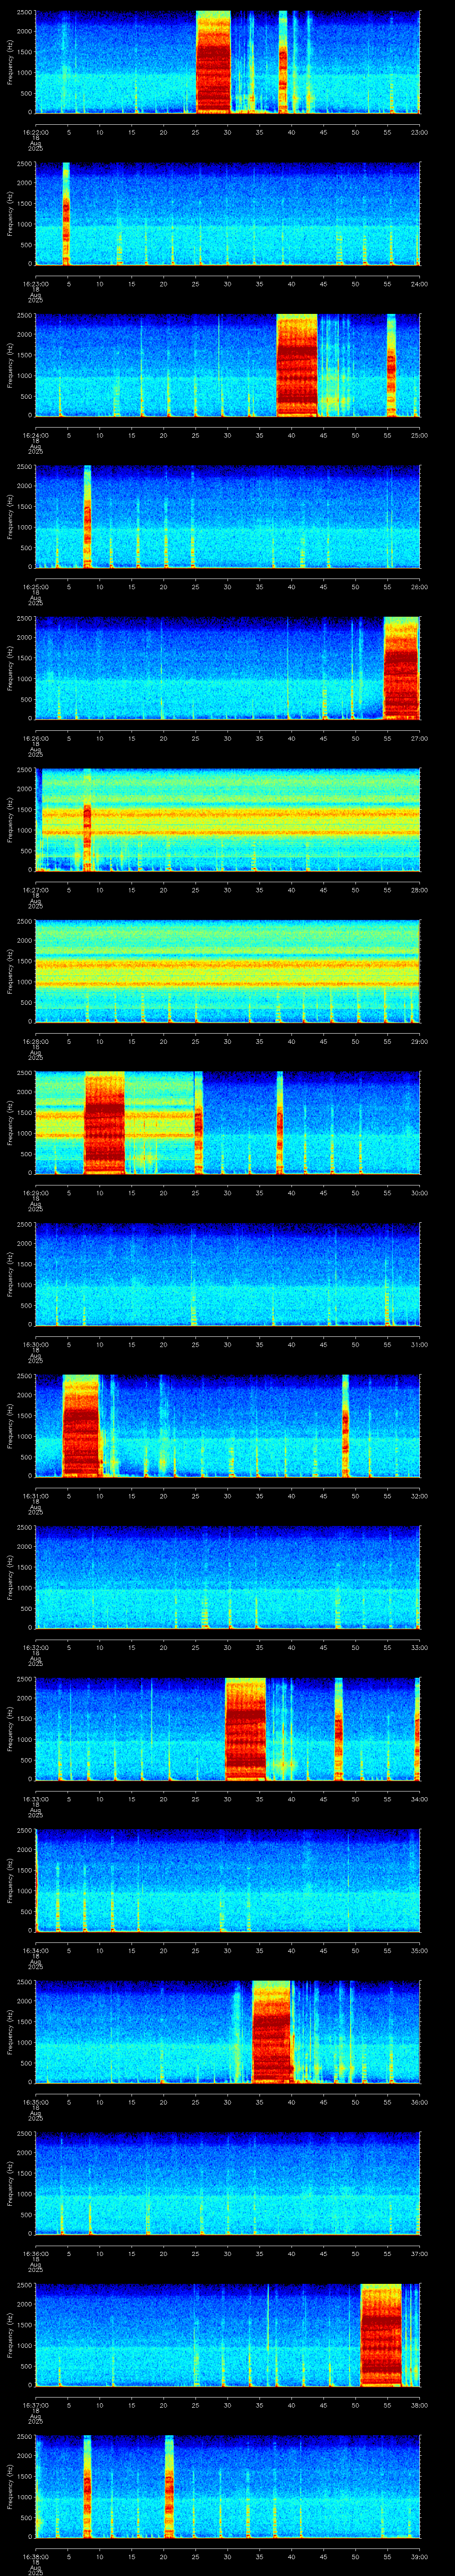
Task: Click the 16:23:00 start time label
Action: pyautogui.click(x=35, y=284)
